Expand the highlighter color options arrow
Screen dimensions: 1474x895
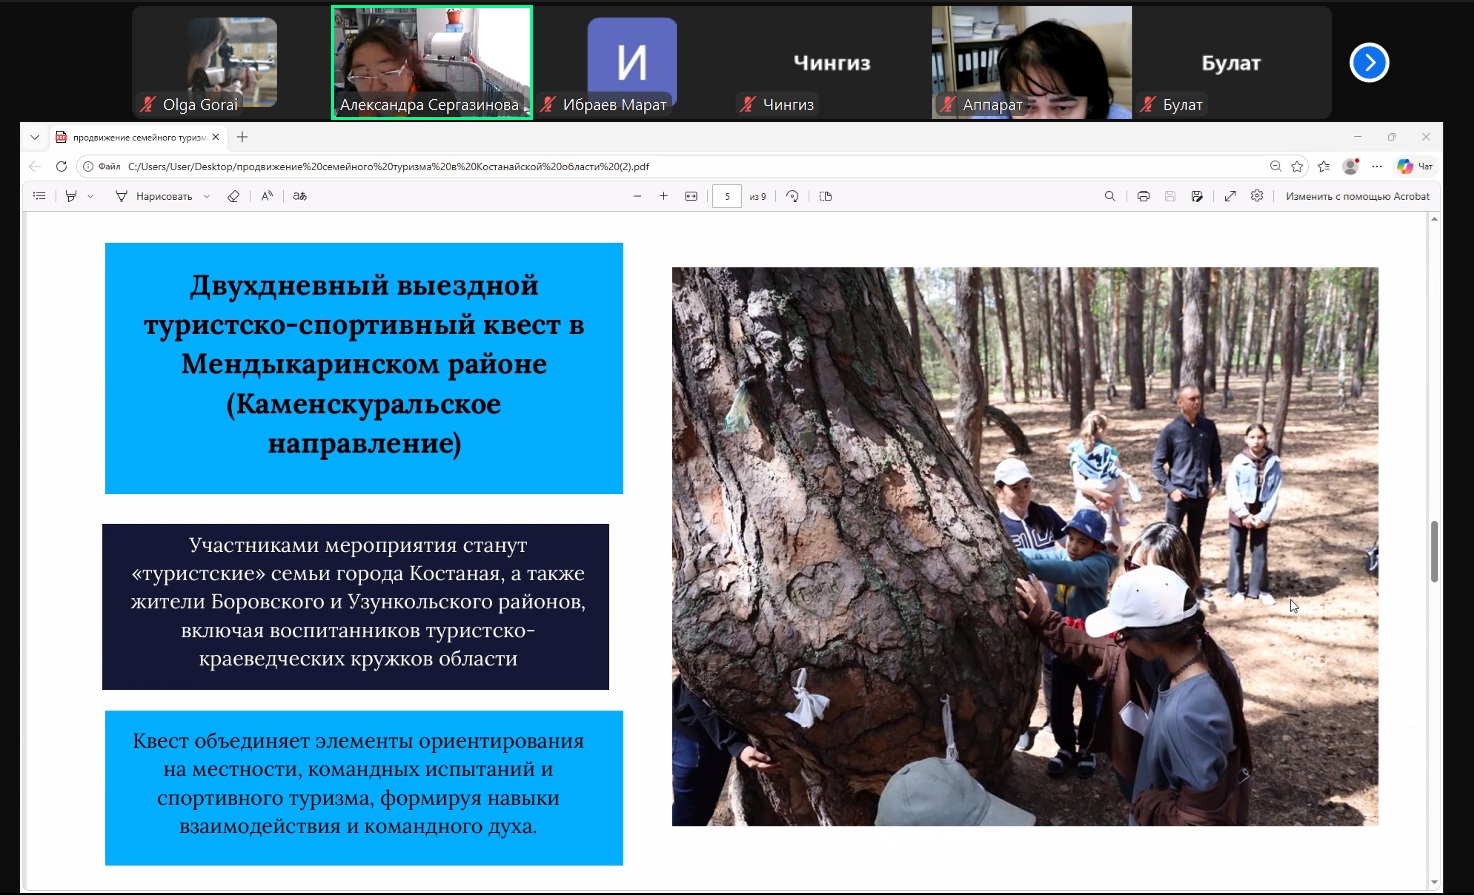[x=90, y=196]
